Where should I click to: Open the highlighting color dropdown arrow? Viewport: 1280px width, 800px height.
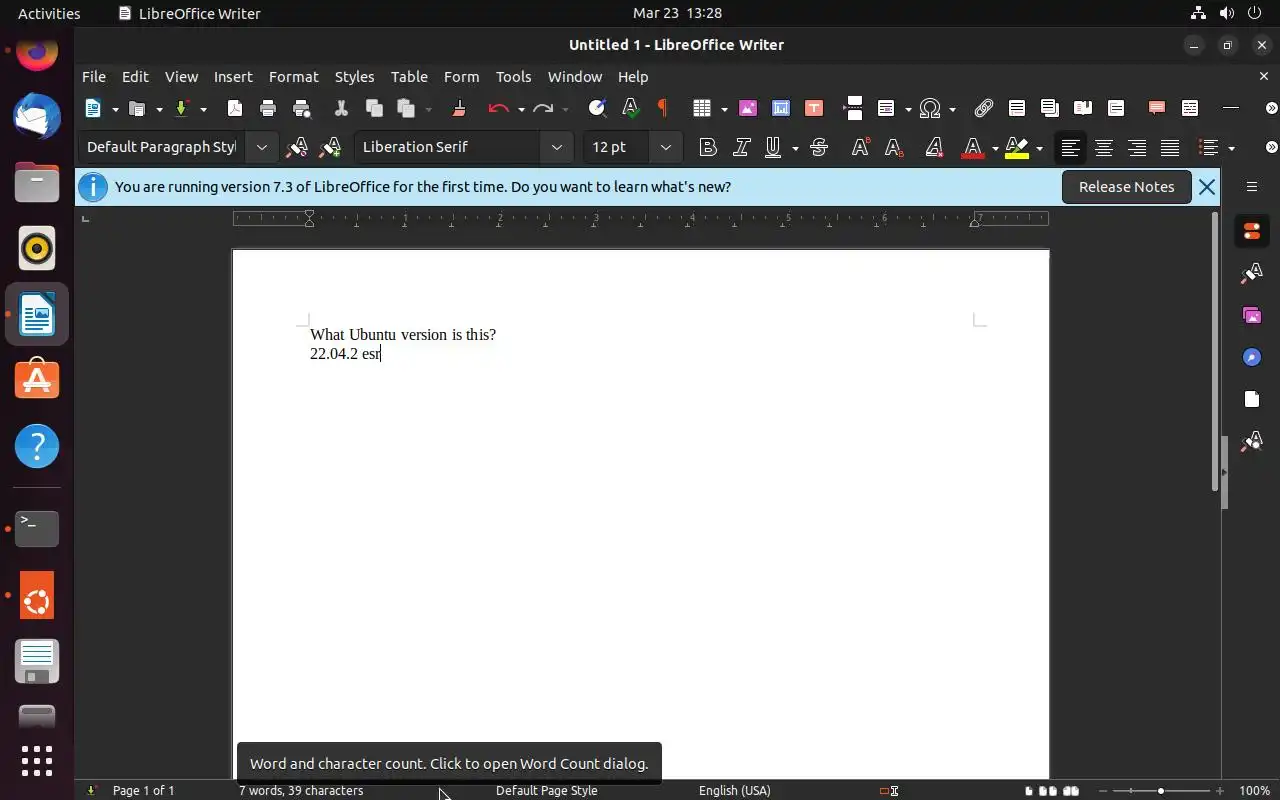[x=1039, y=148]
